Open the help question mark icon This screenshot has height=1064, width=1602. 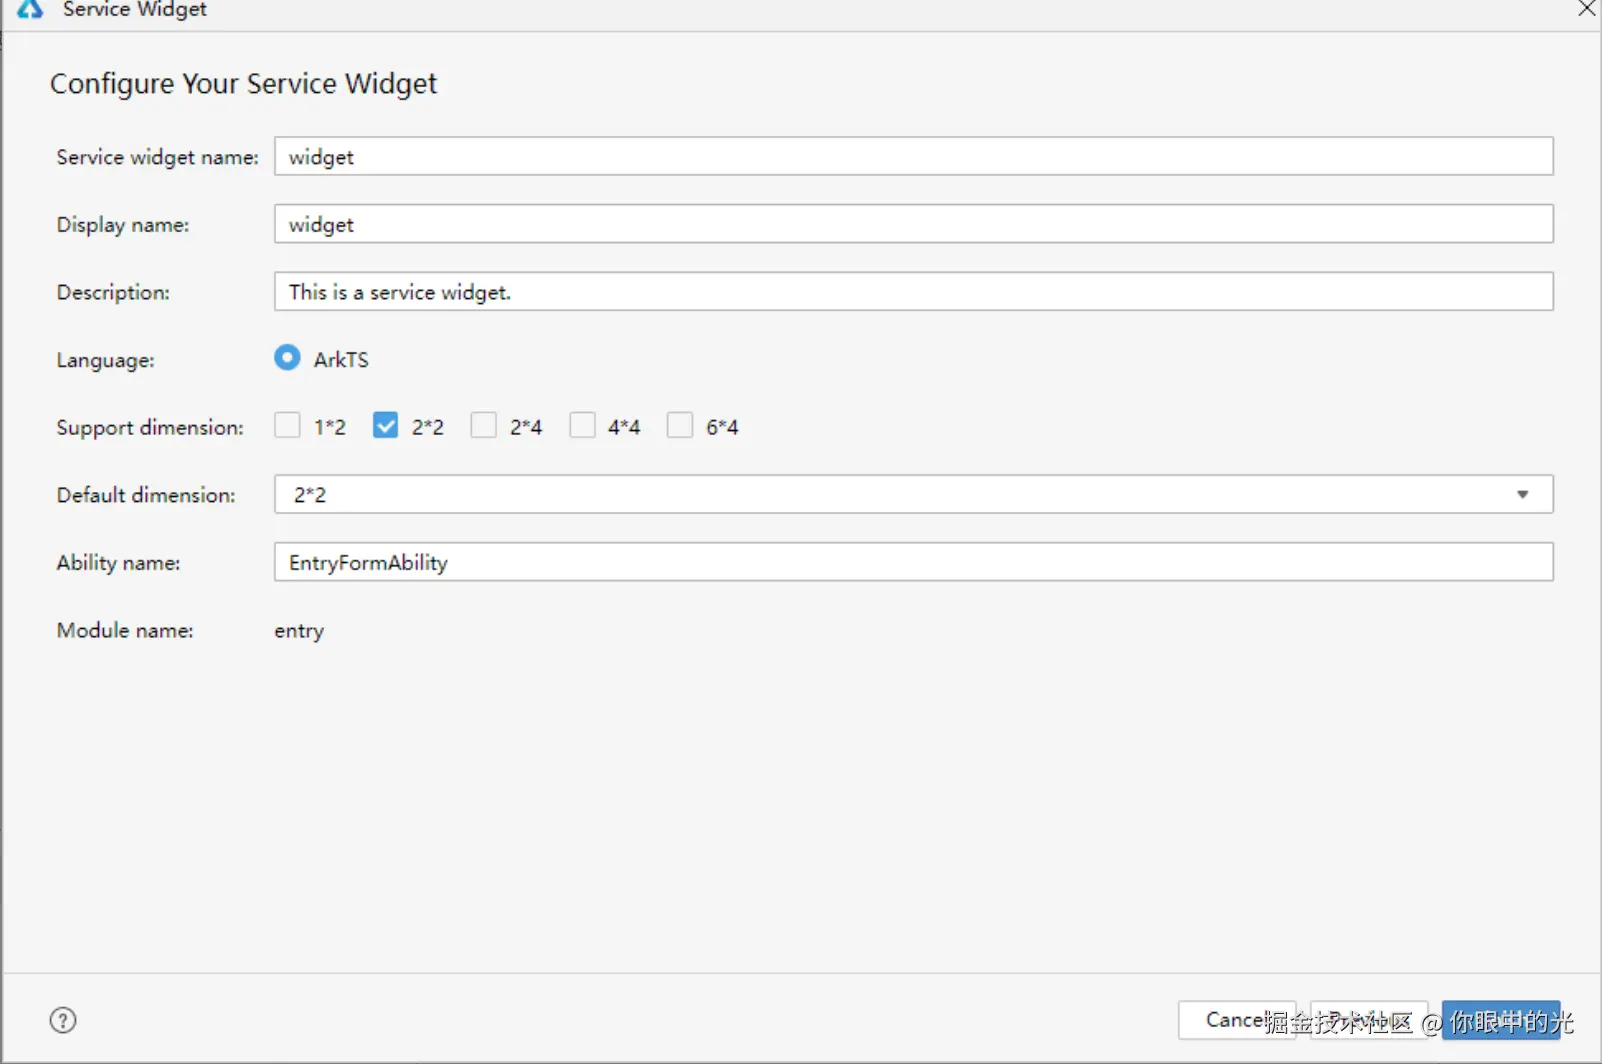coord(63,1020)
